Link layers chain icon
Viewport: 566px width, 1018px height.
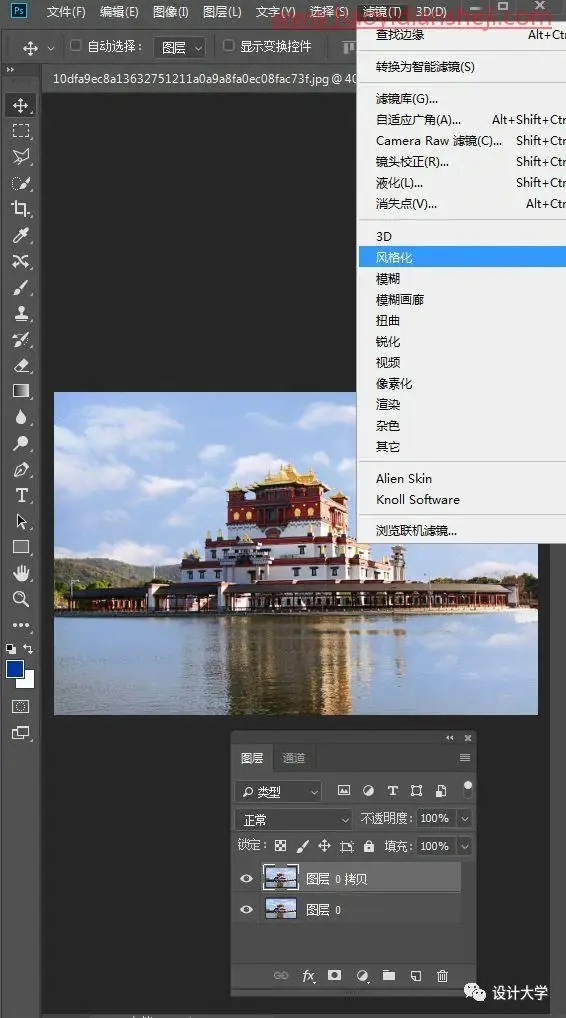click(280, 975)
